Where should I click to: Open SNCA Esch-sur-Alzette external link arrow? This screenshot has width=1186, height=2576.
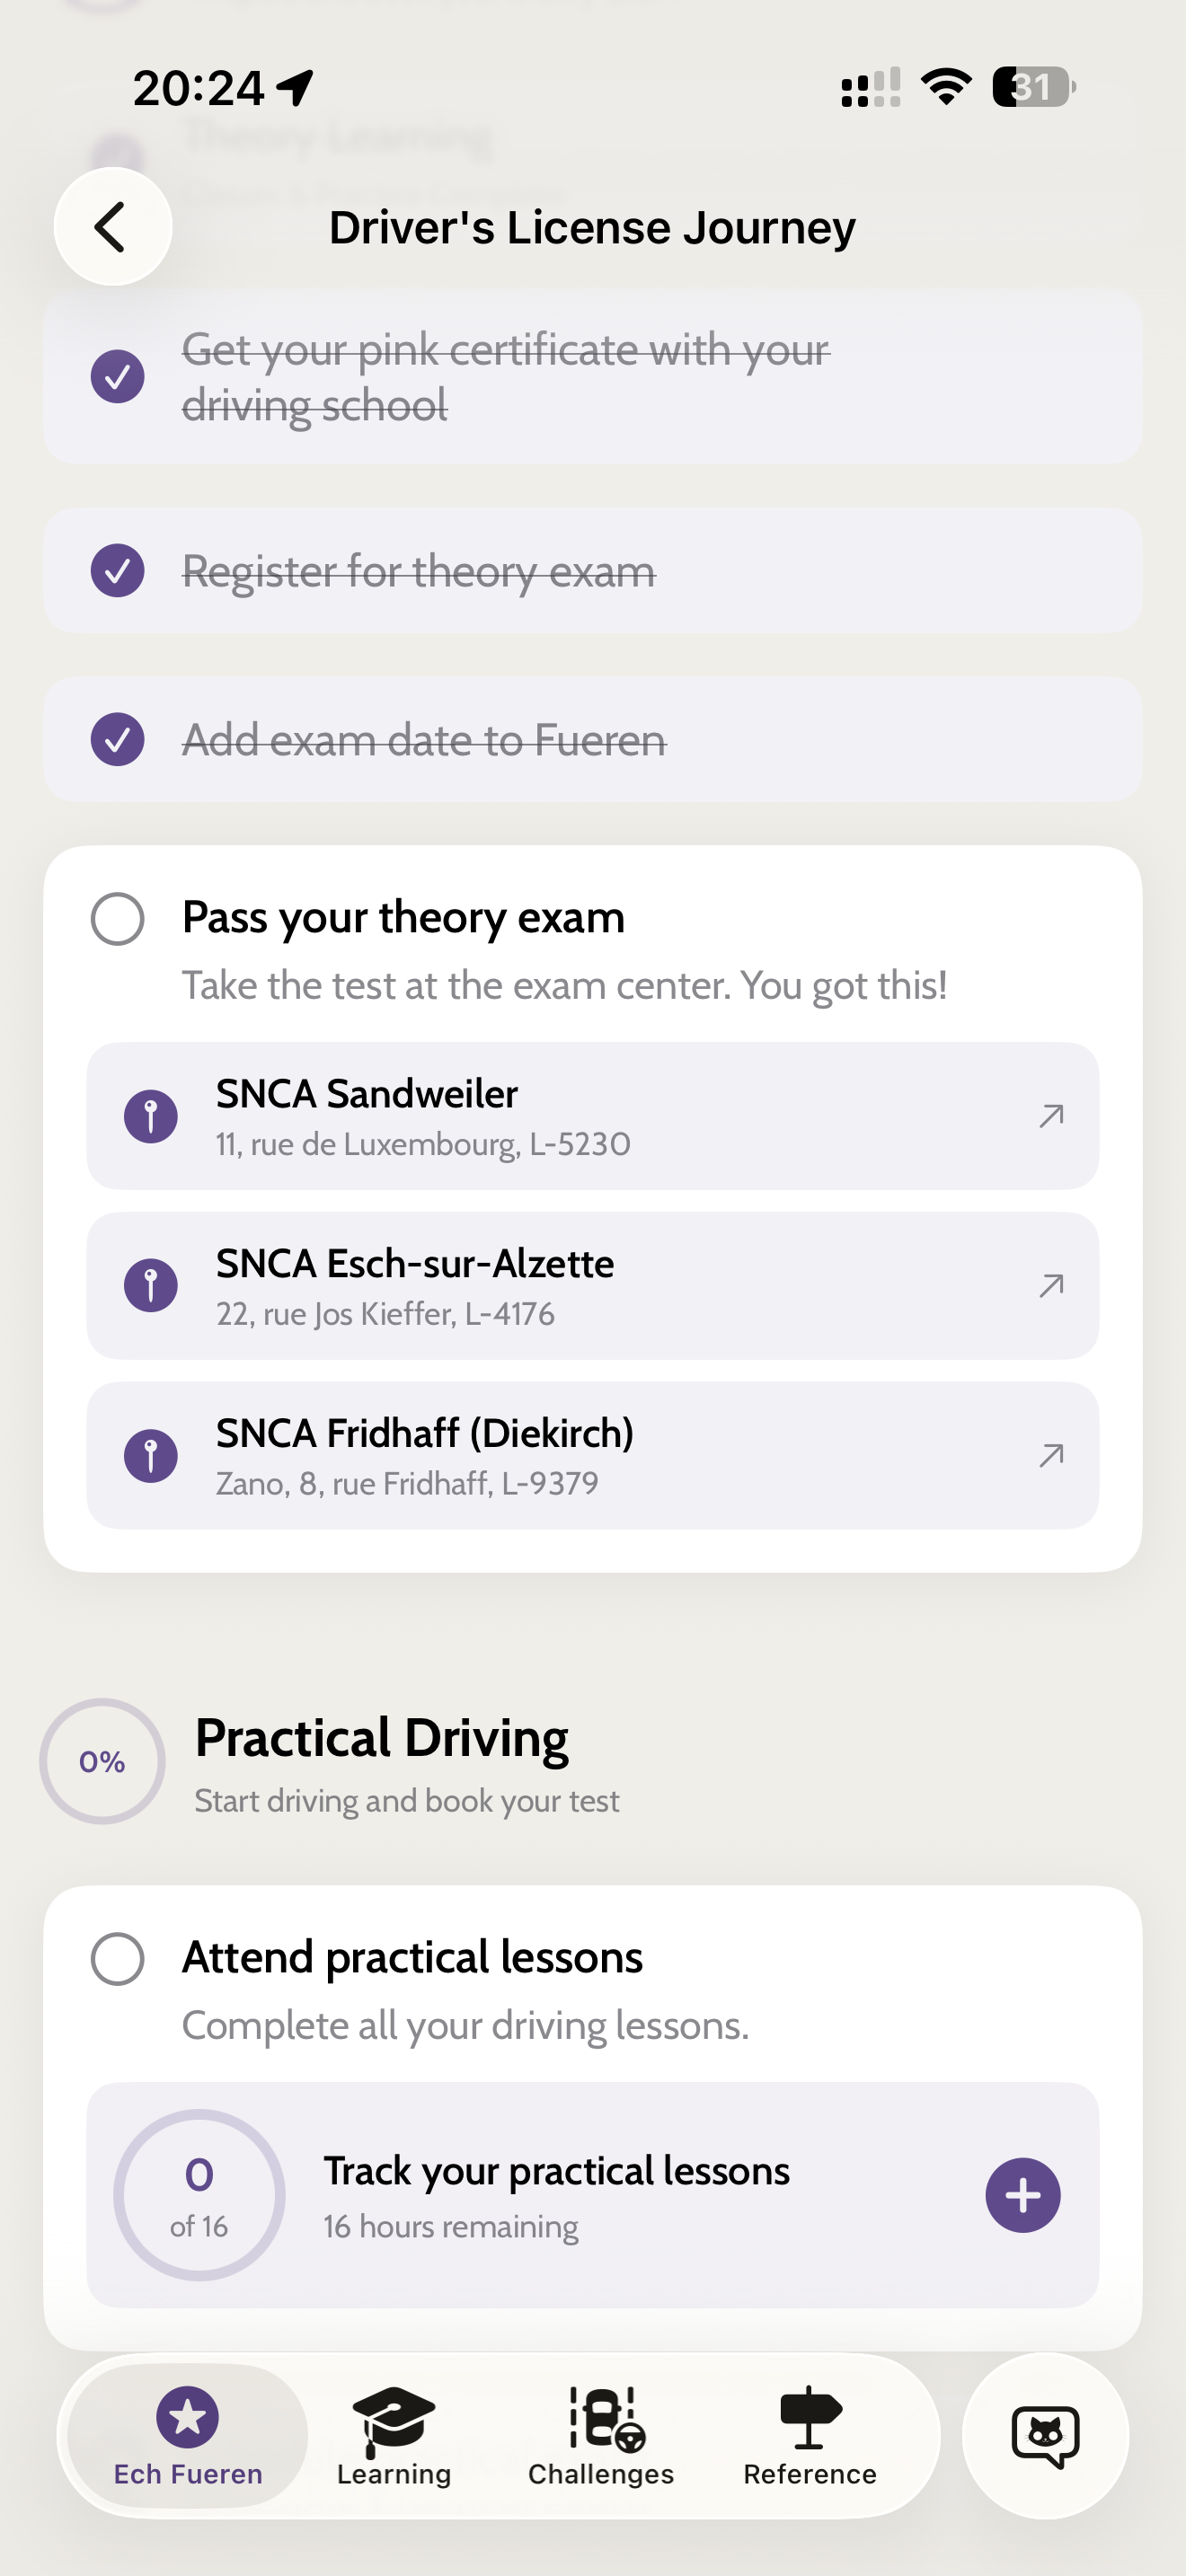click(x=1050, y=1285)
